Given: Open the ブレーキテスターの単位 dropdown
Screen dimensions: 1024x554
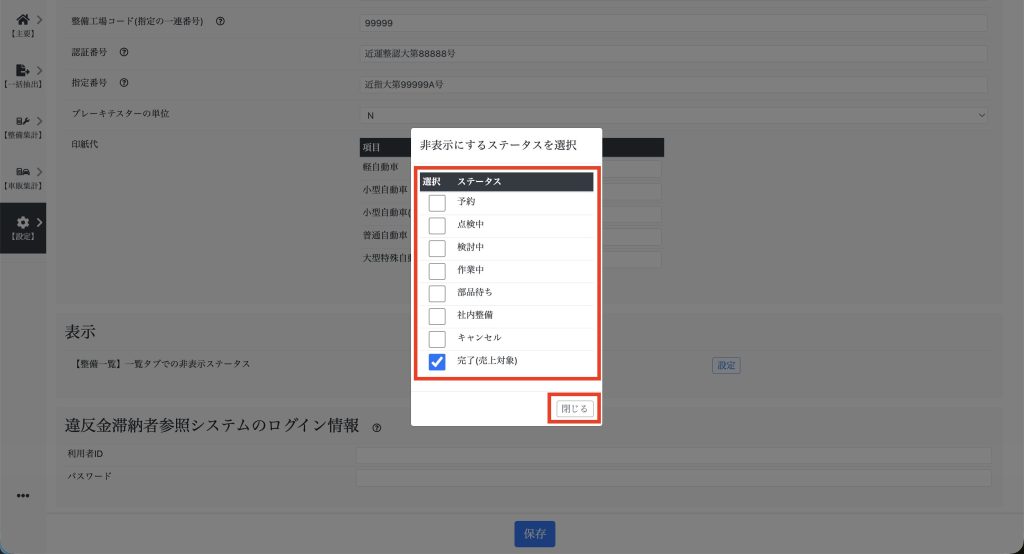Looking at the screenshot, I should (x=673, y=115).
